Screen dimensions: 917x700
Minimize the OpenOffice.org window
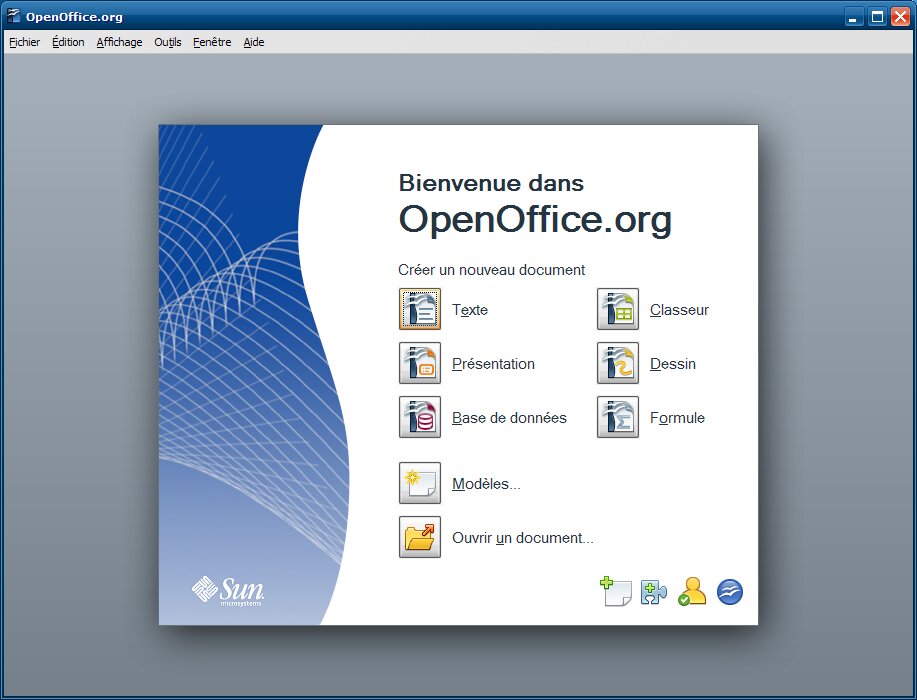pos(853,17)
